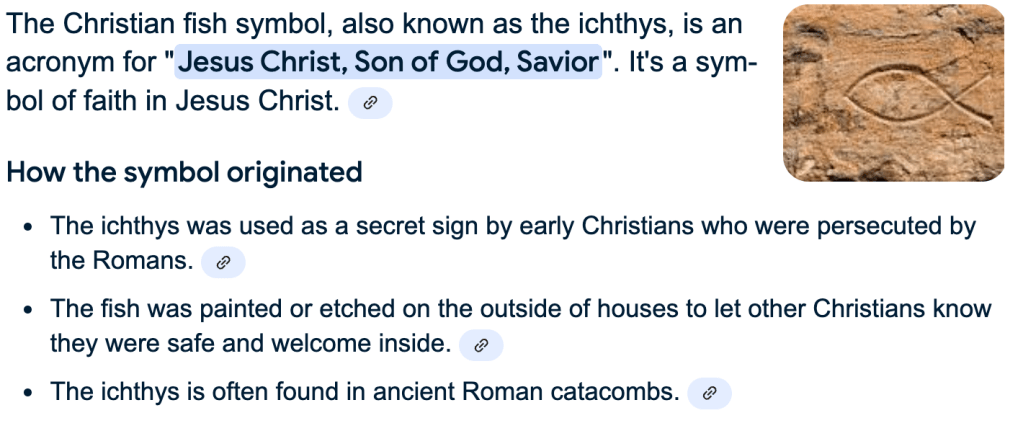Click source link icon after 'the Romans.'

(223, 263)
